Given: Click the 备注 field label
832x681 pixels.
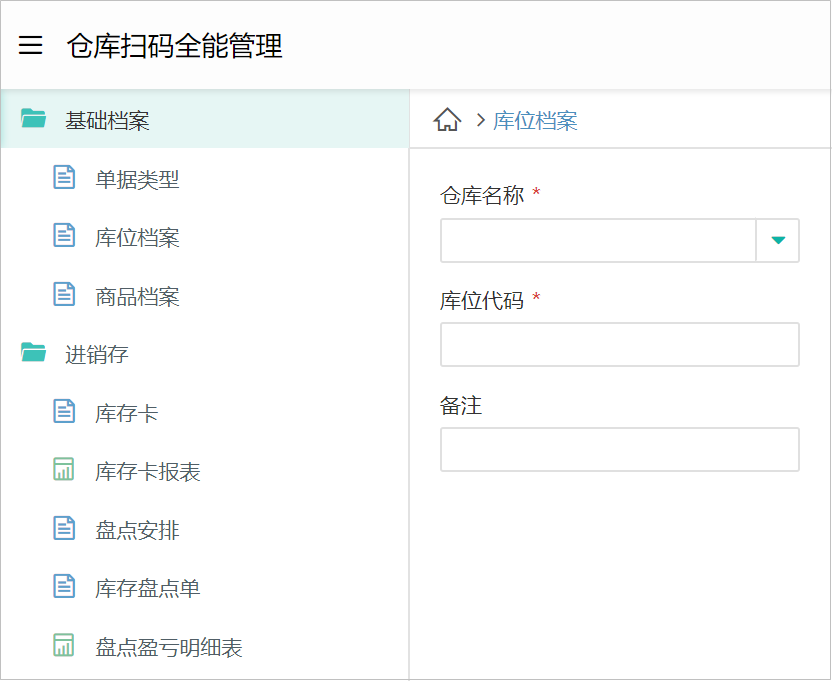Looking at the screenshot, I should (461, 406).
